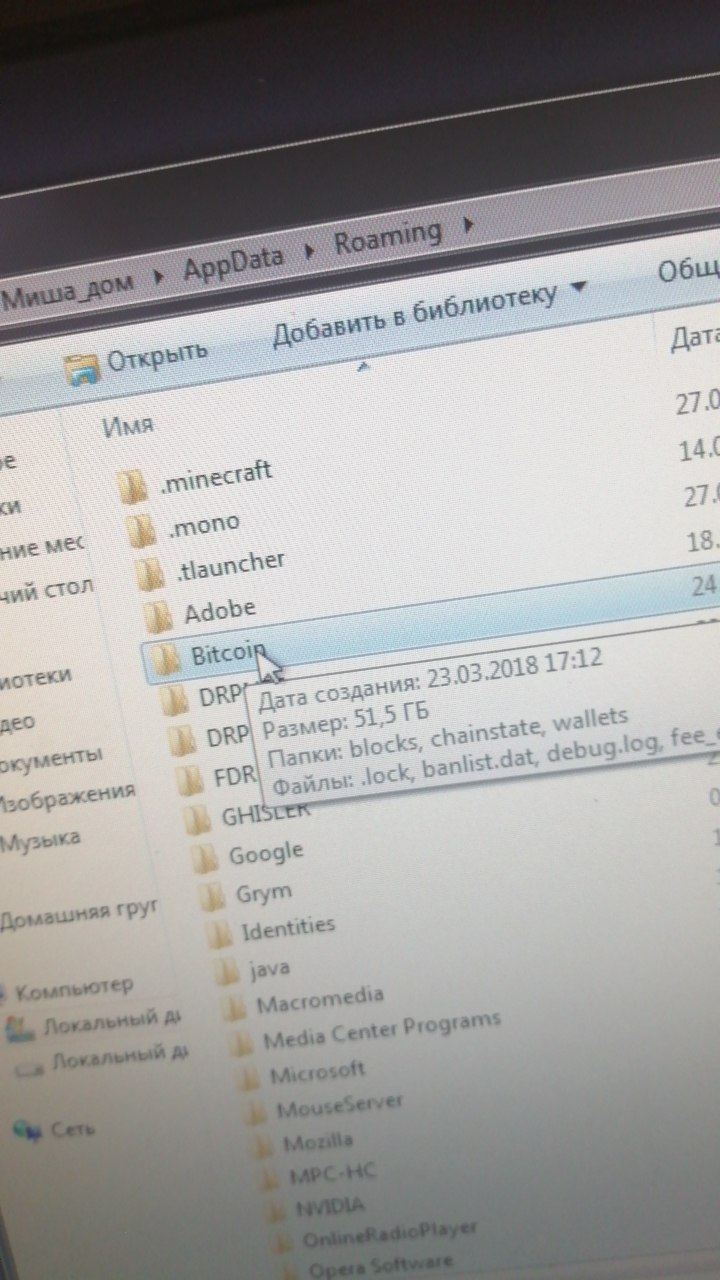Click the Identities folder name
The height and width of the screenshot is (1280, 720).
288,929
